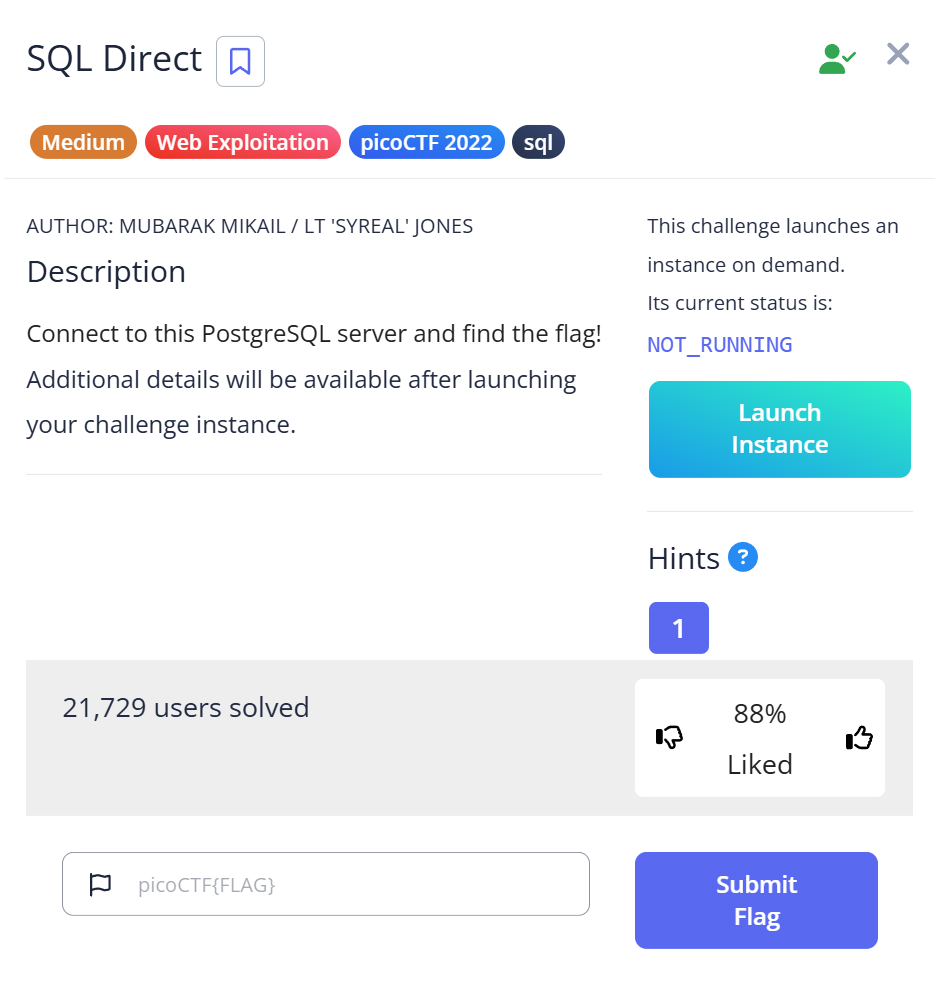Bookmark the SQL Direct challenge
Screen dimensions: 943x991
click(240, 61)
